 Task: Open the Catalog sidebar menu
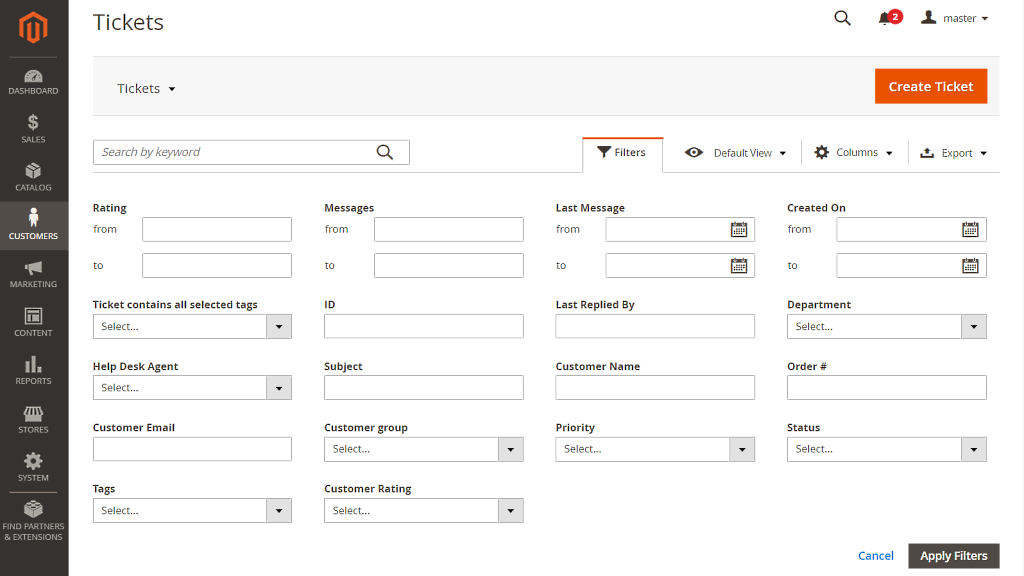[x=33, y=178]
